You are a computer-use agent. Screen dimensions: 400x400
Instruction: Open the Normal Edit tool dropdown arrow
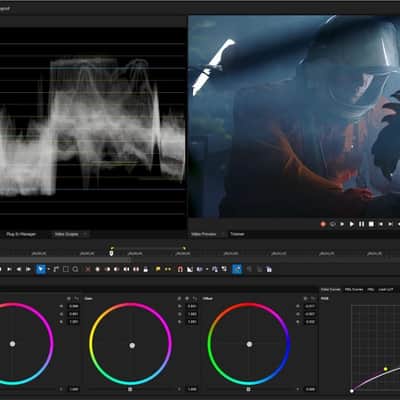click(x=49, y=269)
